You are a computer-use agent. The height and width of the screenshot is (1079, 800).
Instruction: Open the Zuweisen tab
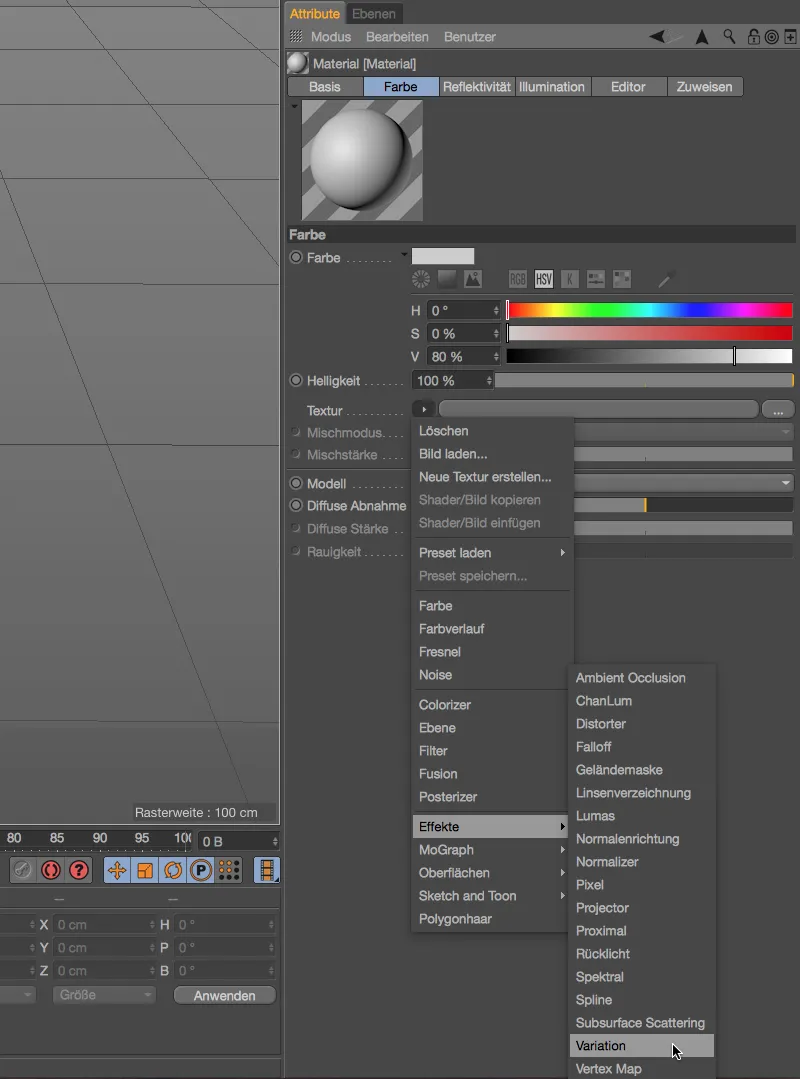pos(704,87)
